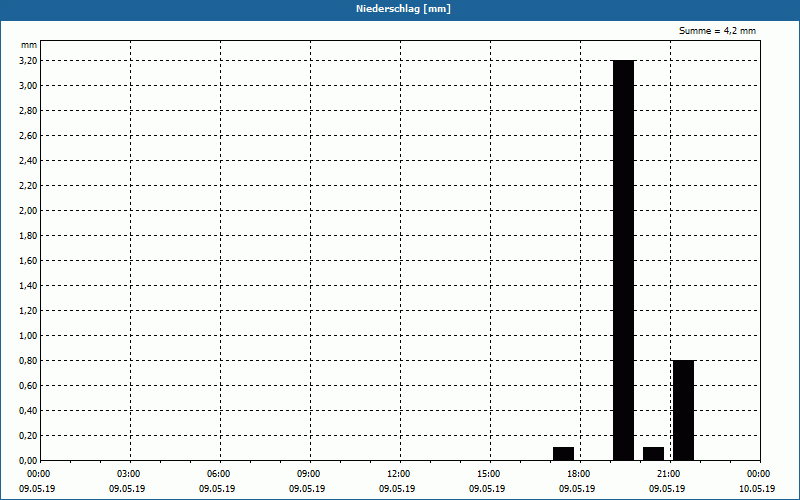Click the 1,20 y-axis label
The height and width of the screenshot is (500, 800).
coord(28,311)
